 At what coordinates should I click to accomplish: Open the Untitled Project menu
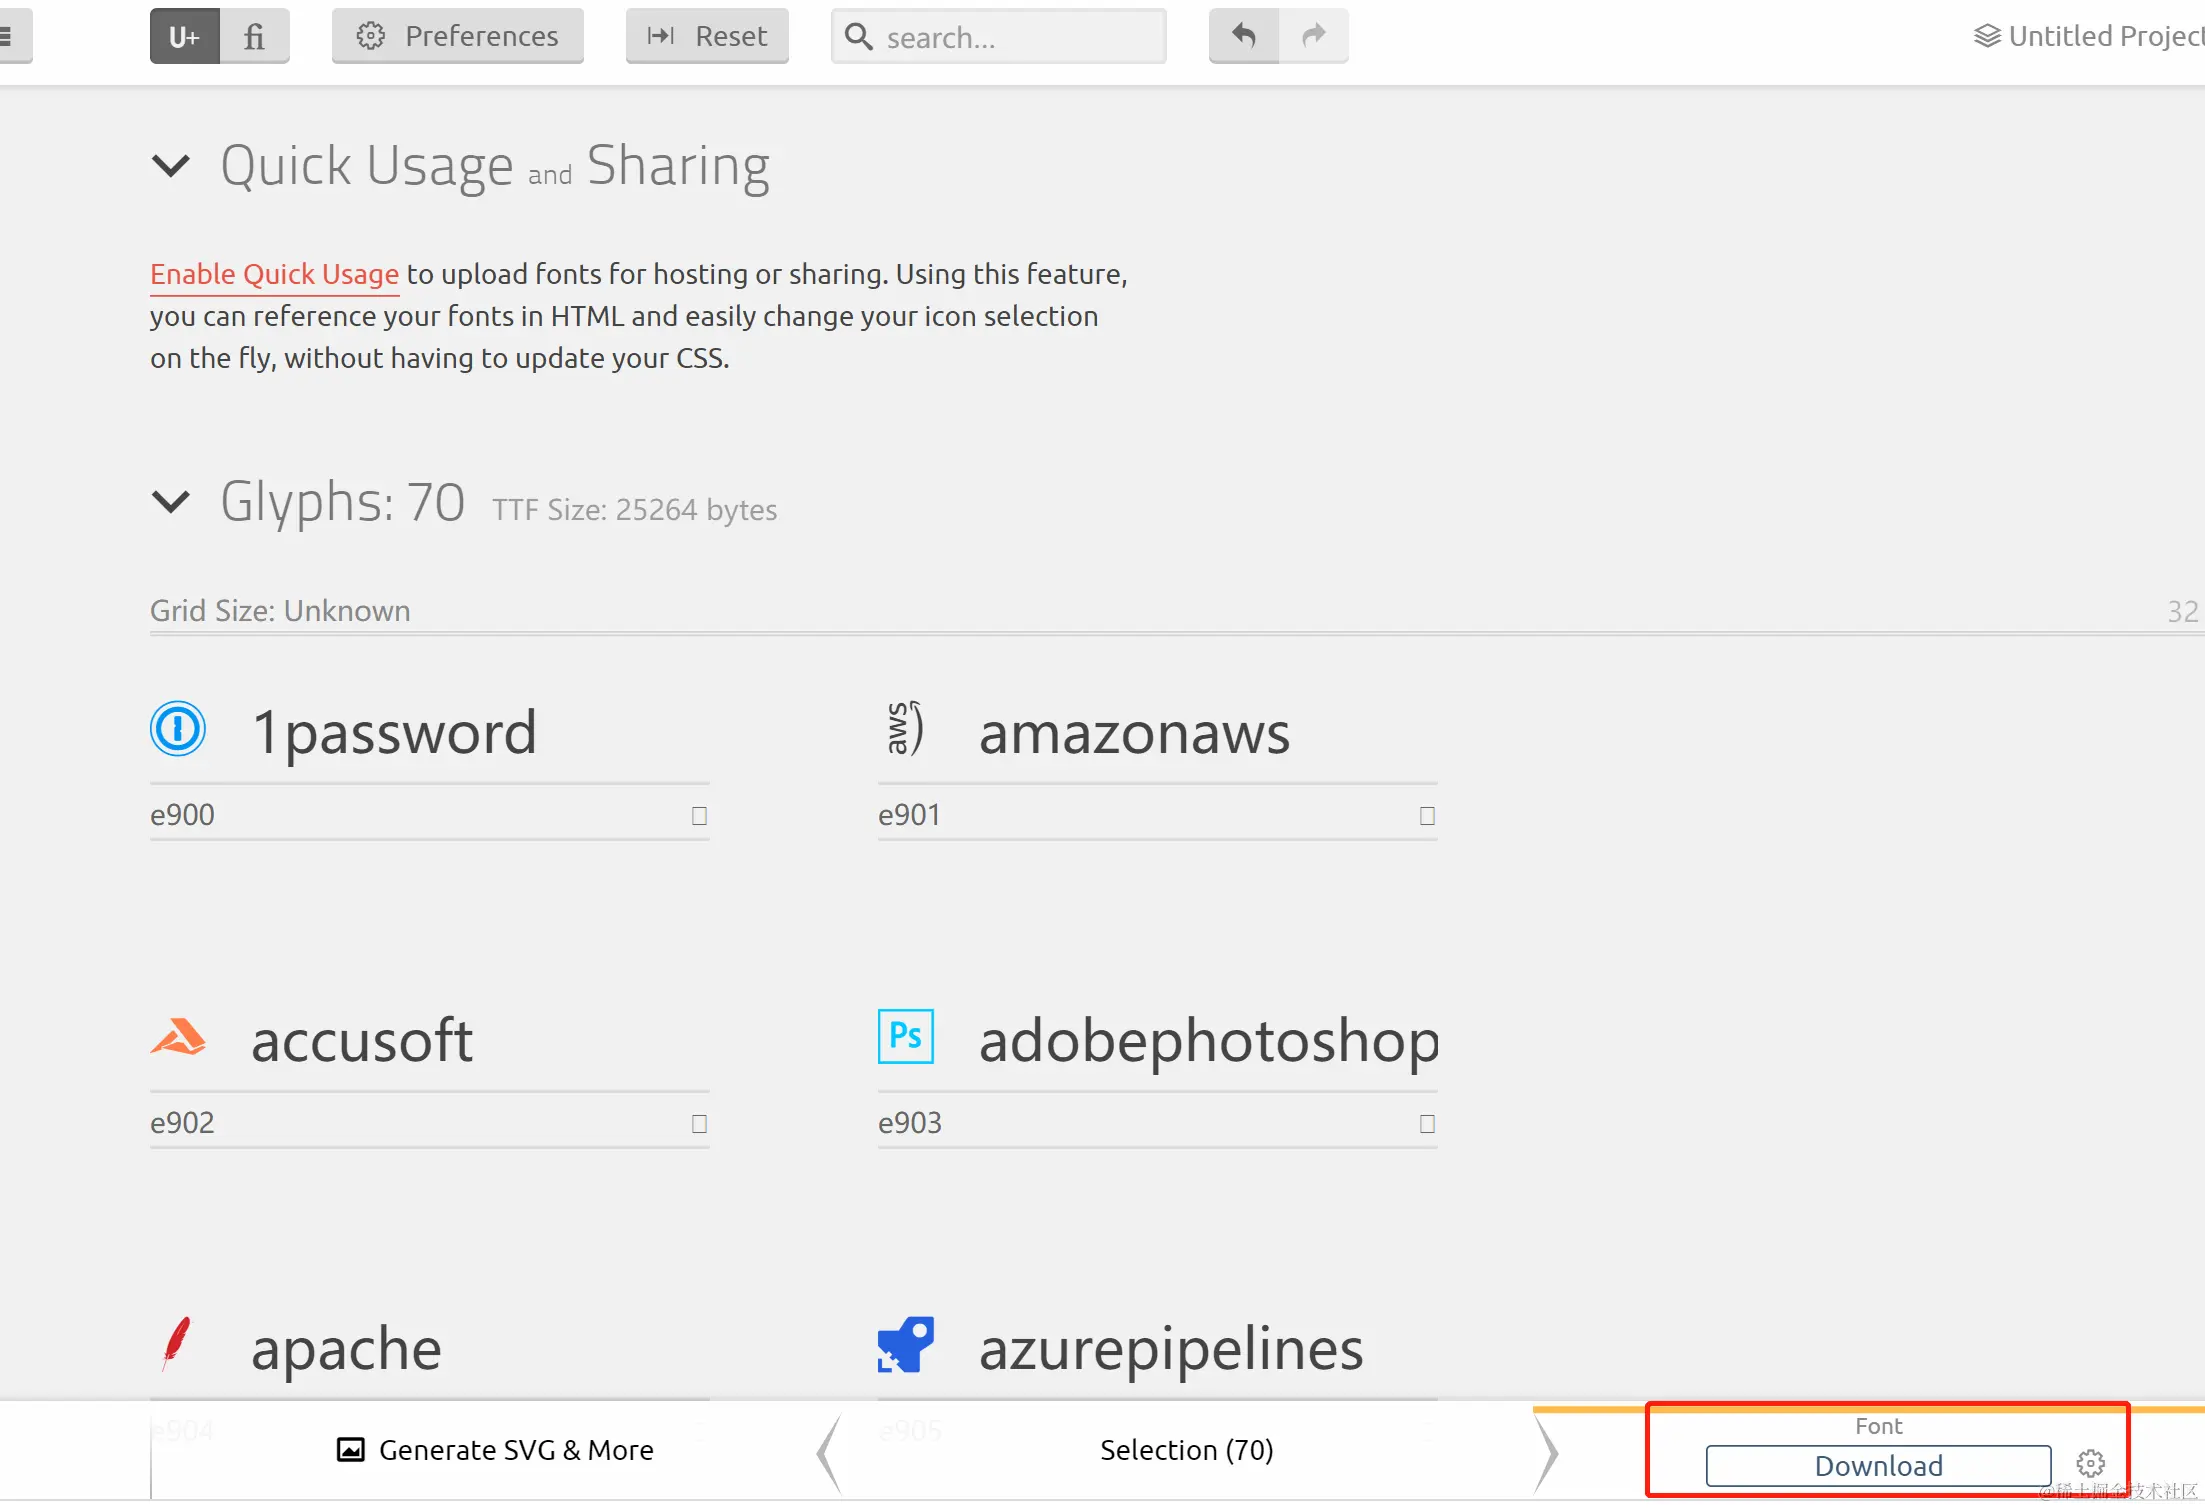(x=2090, y=36)
